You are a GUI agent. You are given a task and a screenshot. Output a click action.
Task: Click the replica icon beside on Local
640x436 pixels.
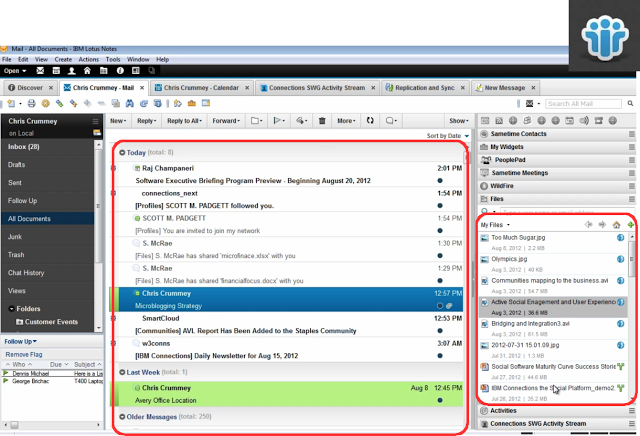(97, 133)
